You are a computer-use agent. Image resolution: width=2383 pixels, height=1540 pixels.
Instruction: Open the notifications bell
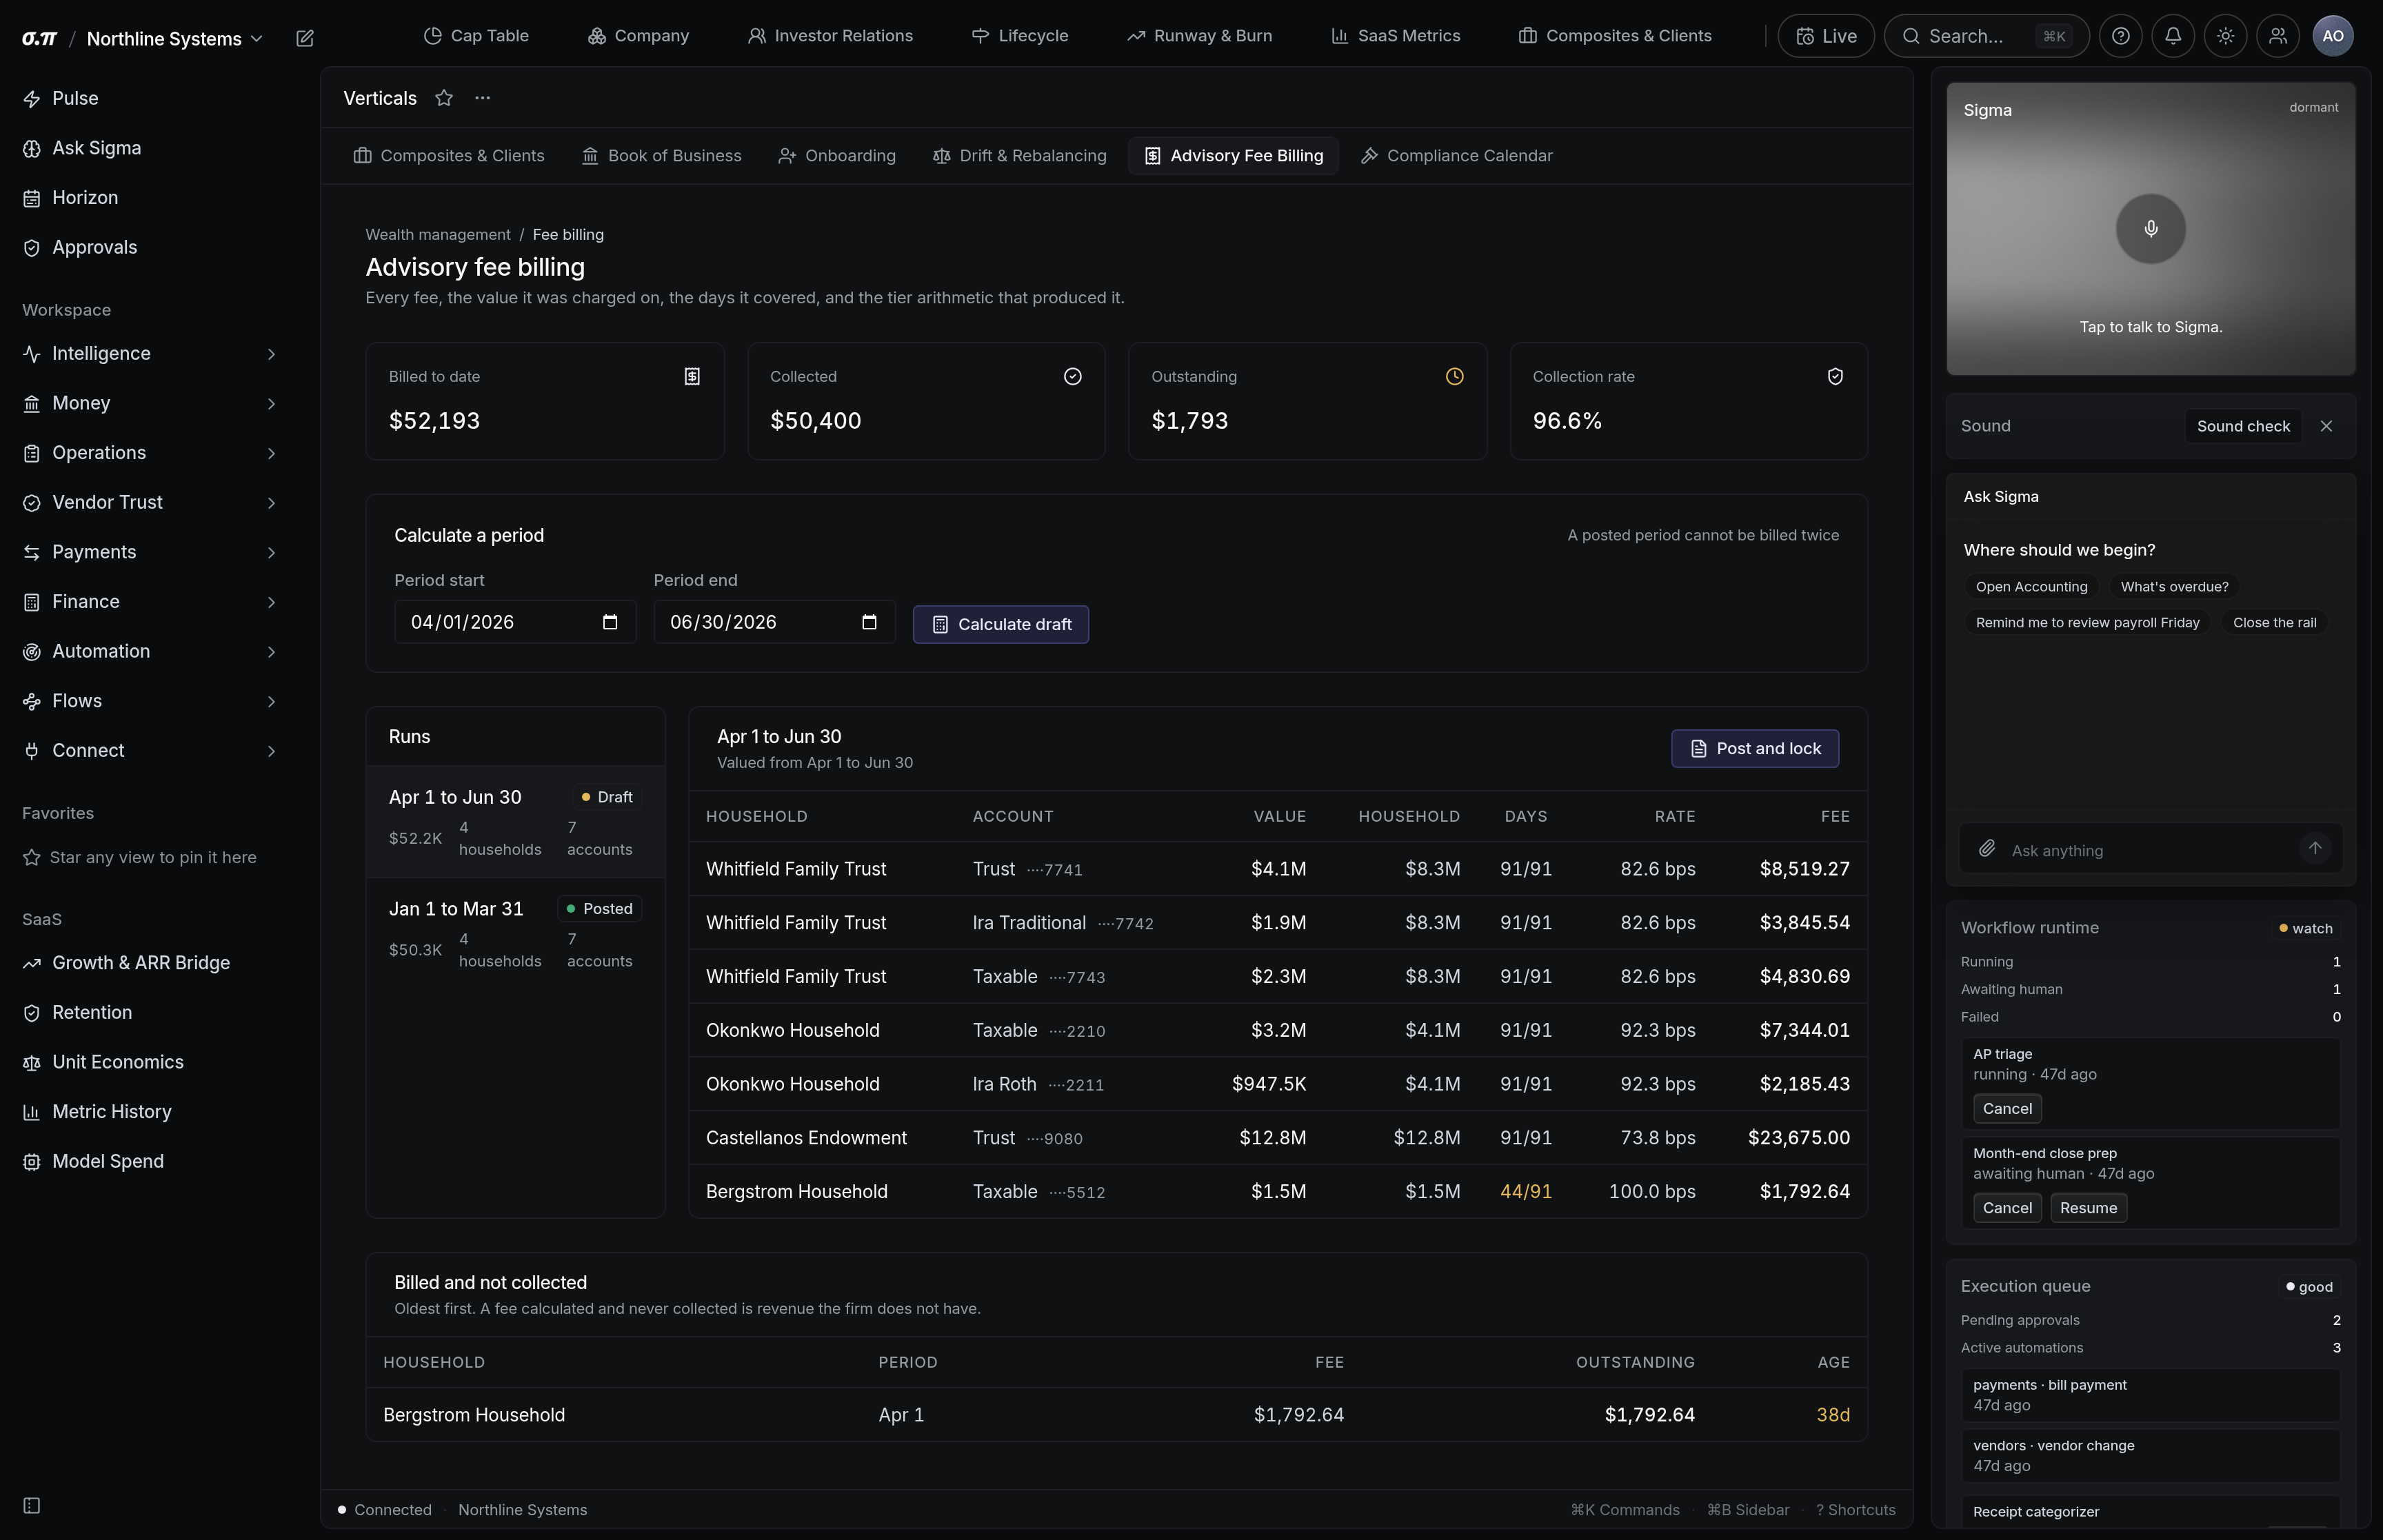coord(2173,36)
